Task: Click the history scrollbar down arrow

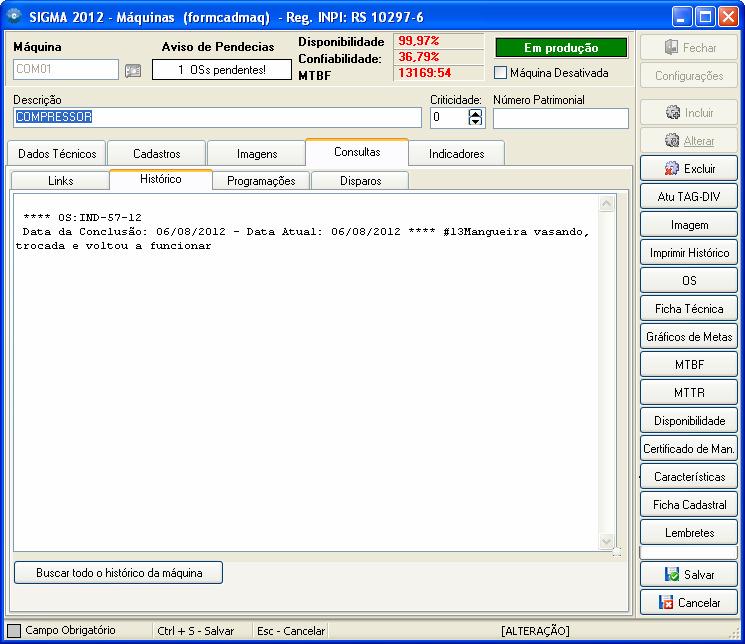Action: click(607, 541)
